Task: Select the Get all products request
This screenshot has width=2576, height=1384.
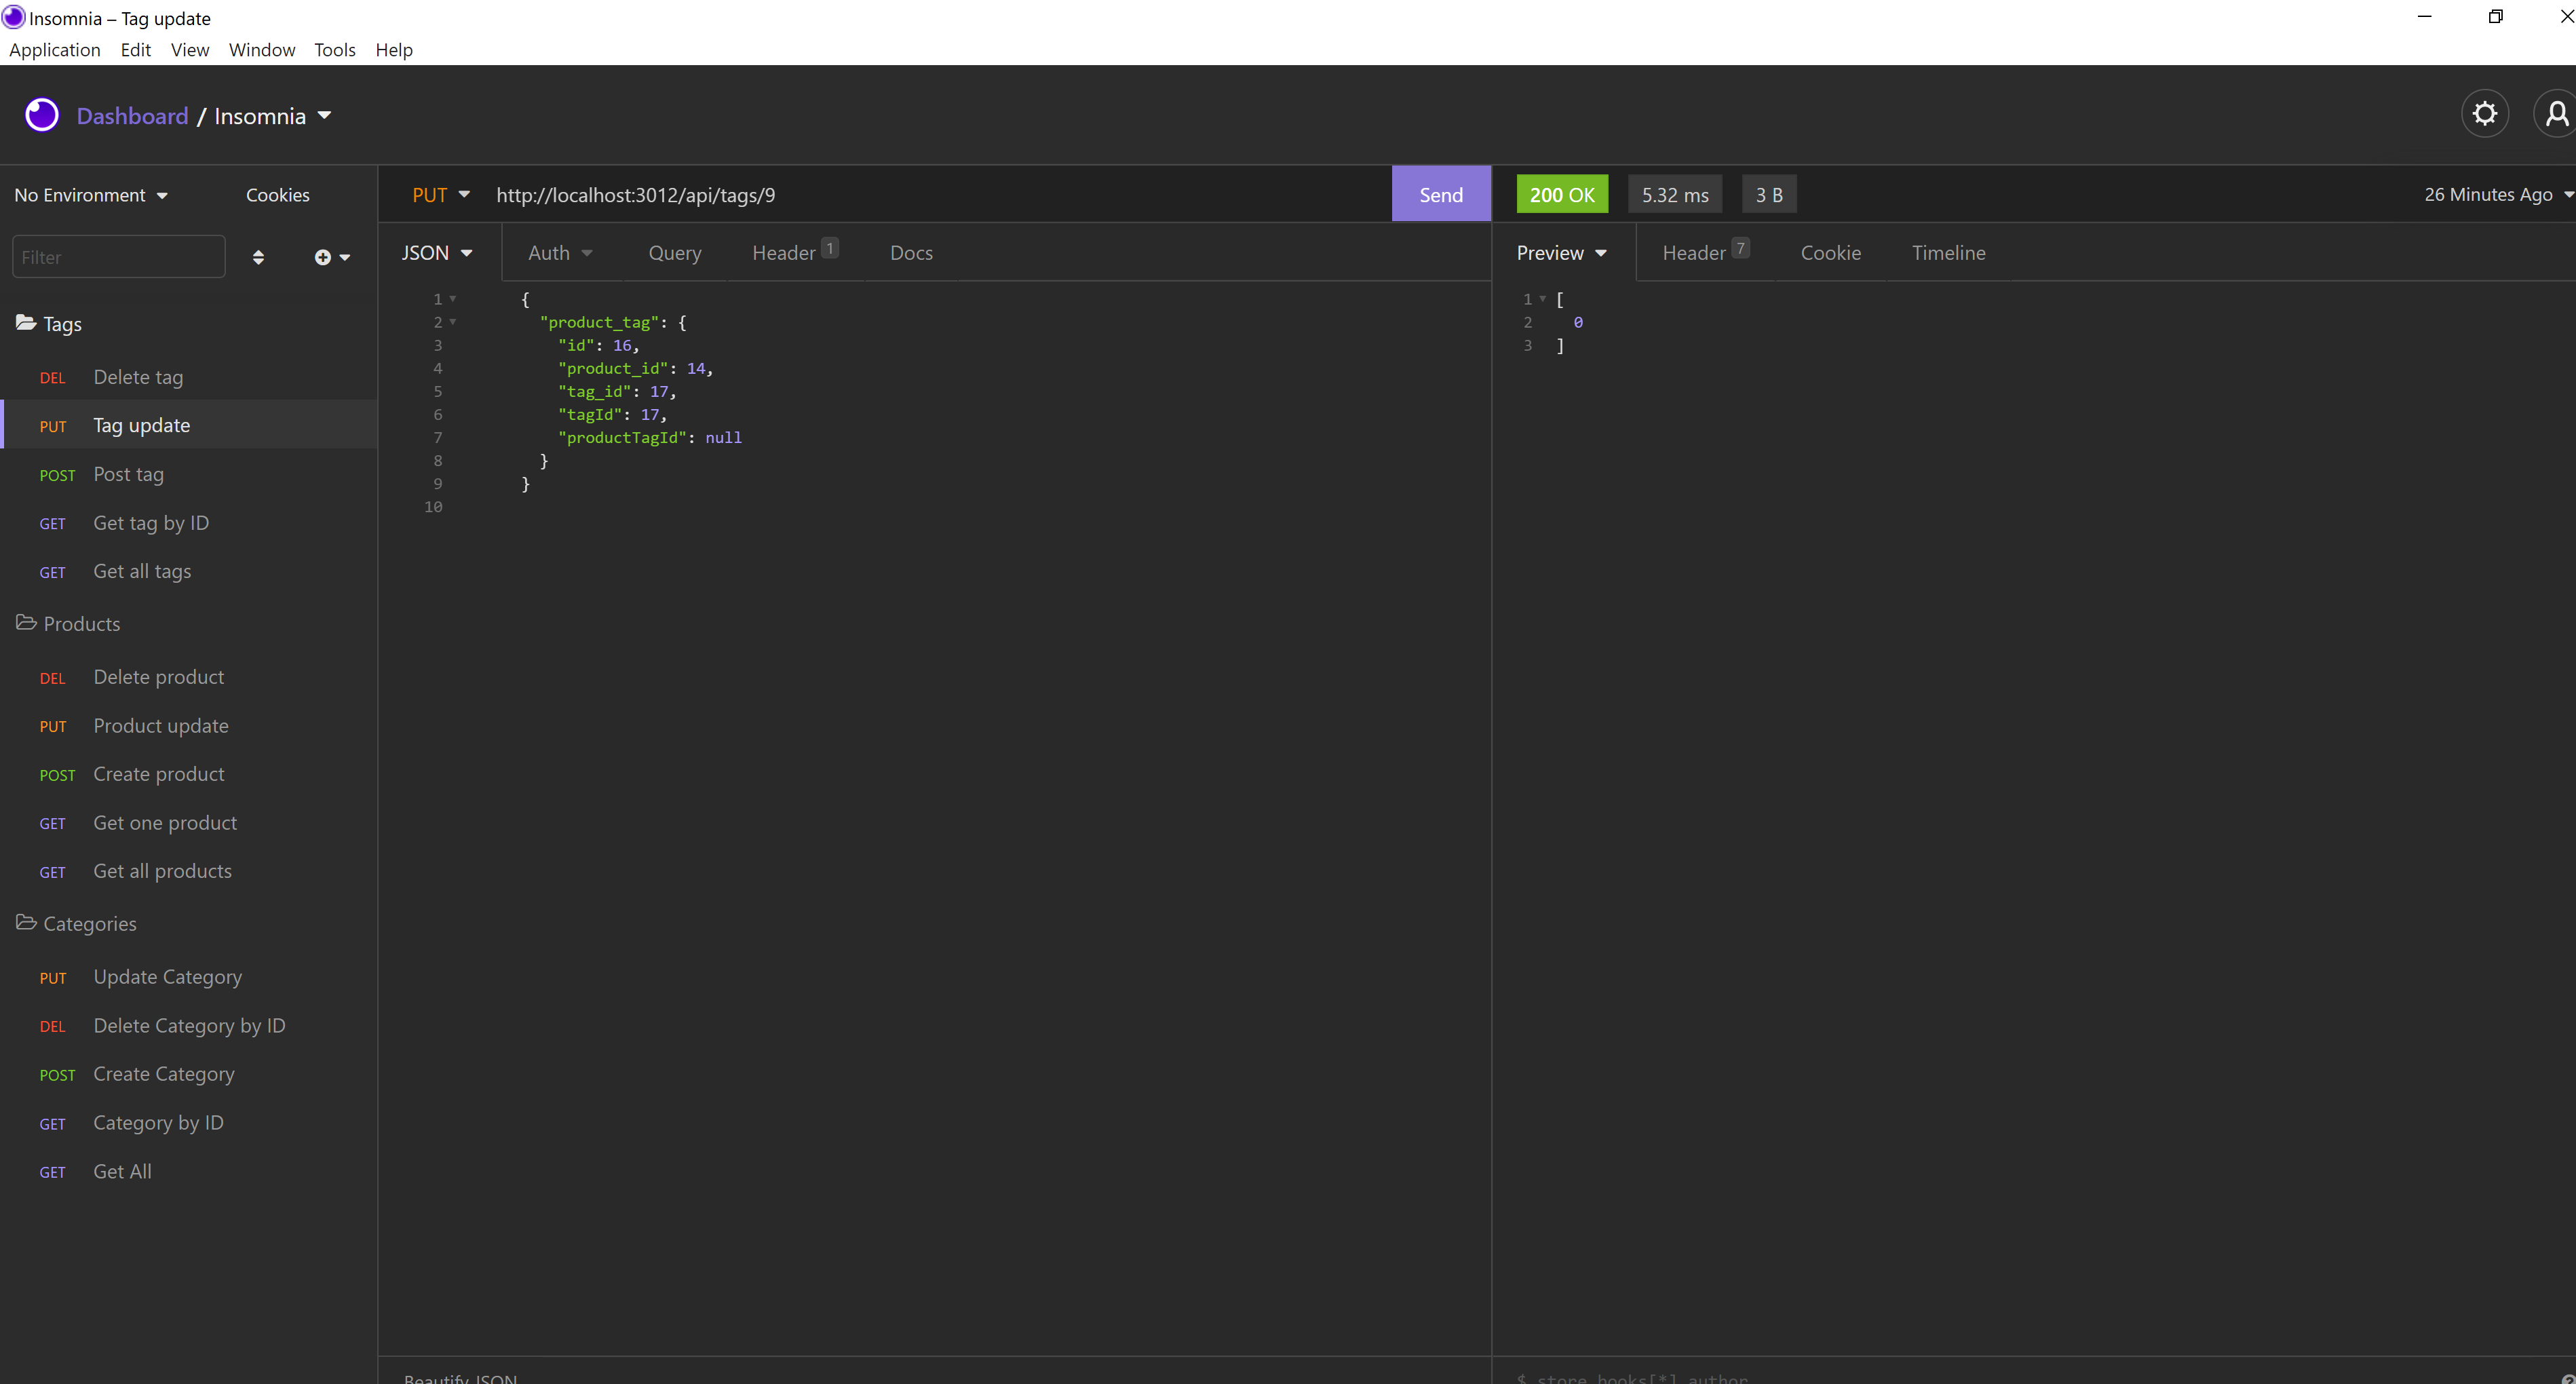Action: pyautogui.click(x=162, y=871)
